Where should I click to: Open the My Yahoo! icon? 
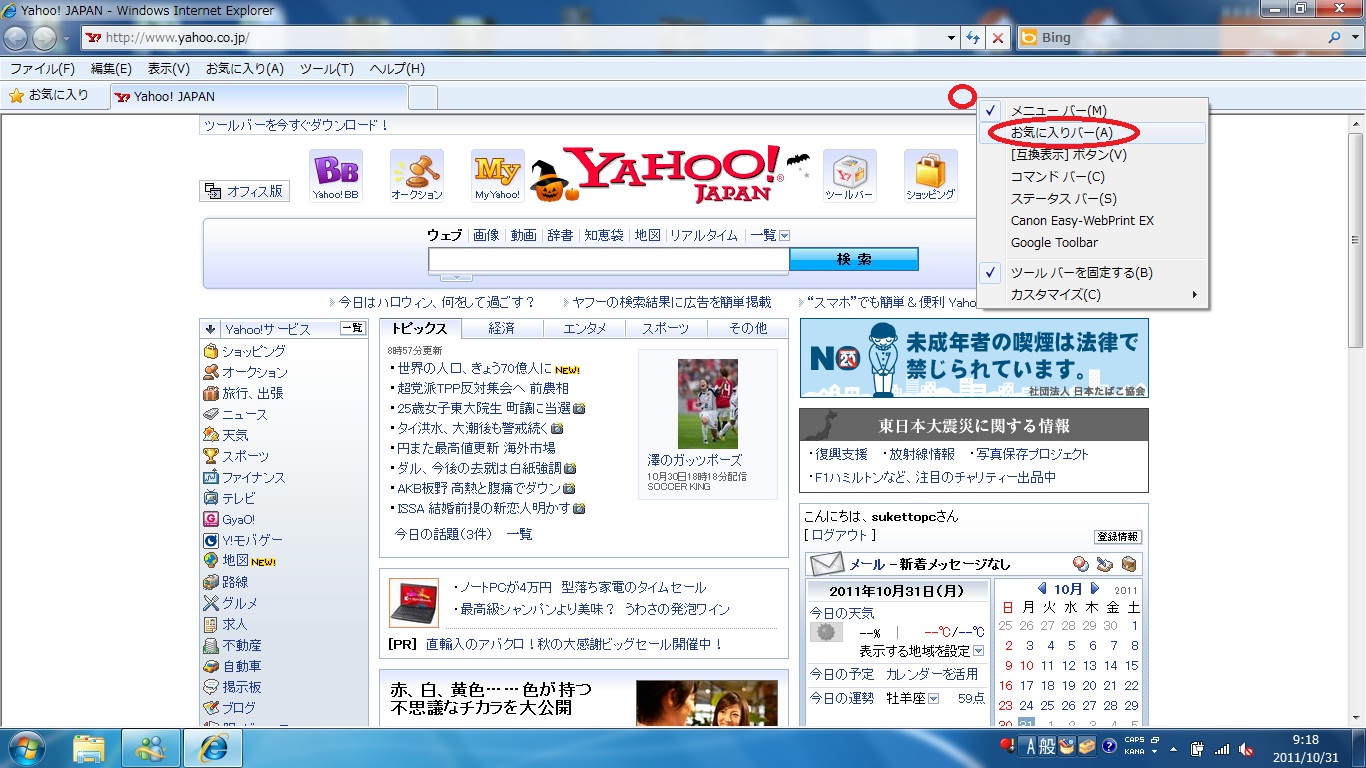[x=498, y=175]
